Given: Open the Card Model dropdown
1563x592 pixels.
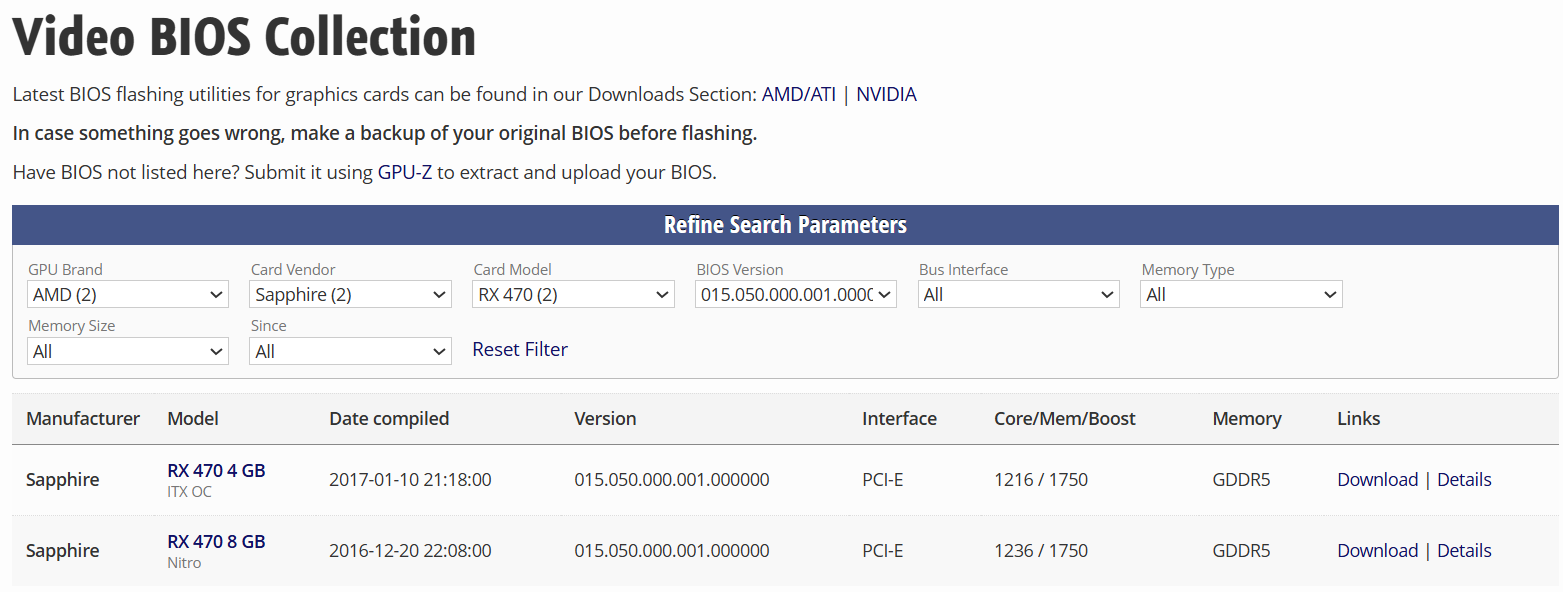Looking at the screenshot, I should (573, 295).
